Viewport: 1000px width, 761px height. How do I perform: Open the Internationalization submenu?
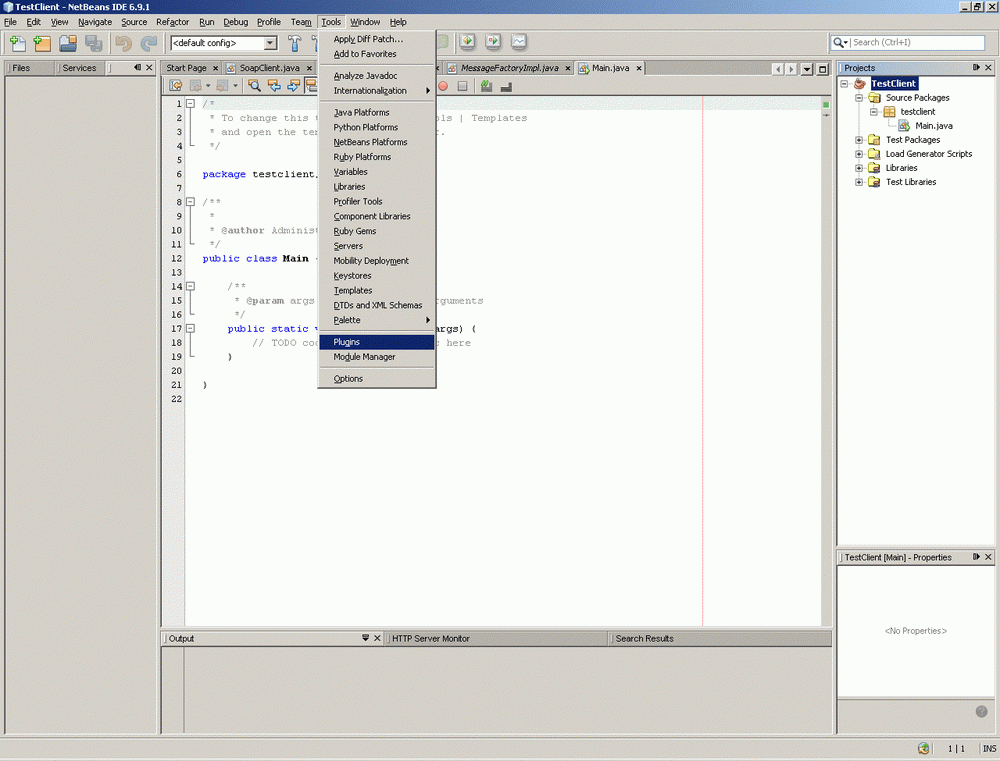tap(377, 91)
